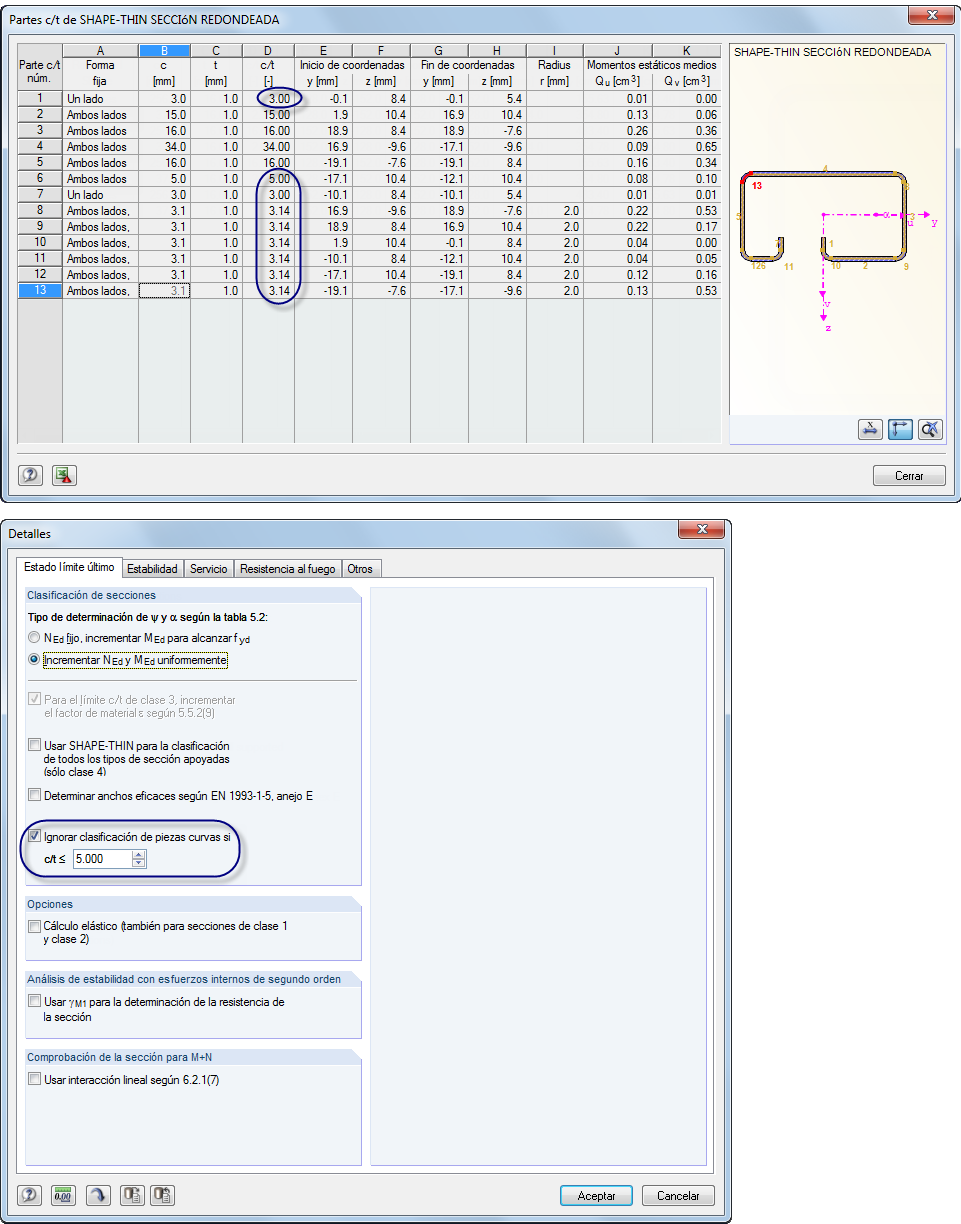Viewport: 961px width, 1224px height.
Task: Check Usar γM1 para resistencia de sección
Action: [x=35, y=1001]
